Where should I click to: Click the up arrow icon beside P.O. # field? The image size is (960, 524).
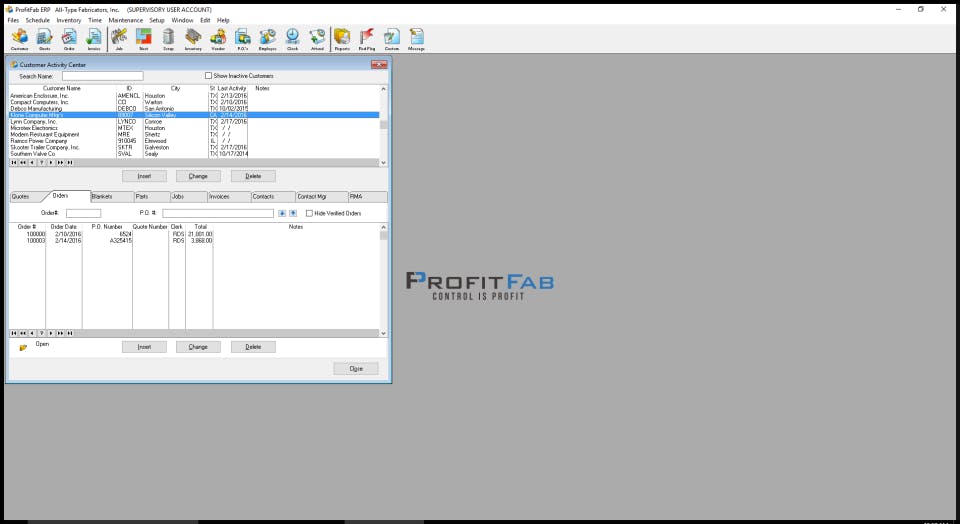pyautogui.click(x=293, y=214)
